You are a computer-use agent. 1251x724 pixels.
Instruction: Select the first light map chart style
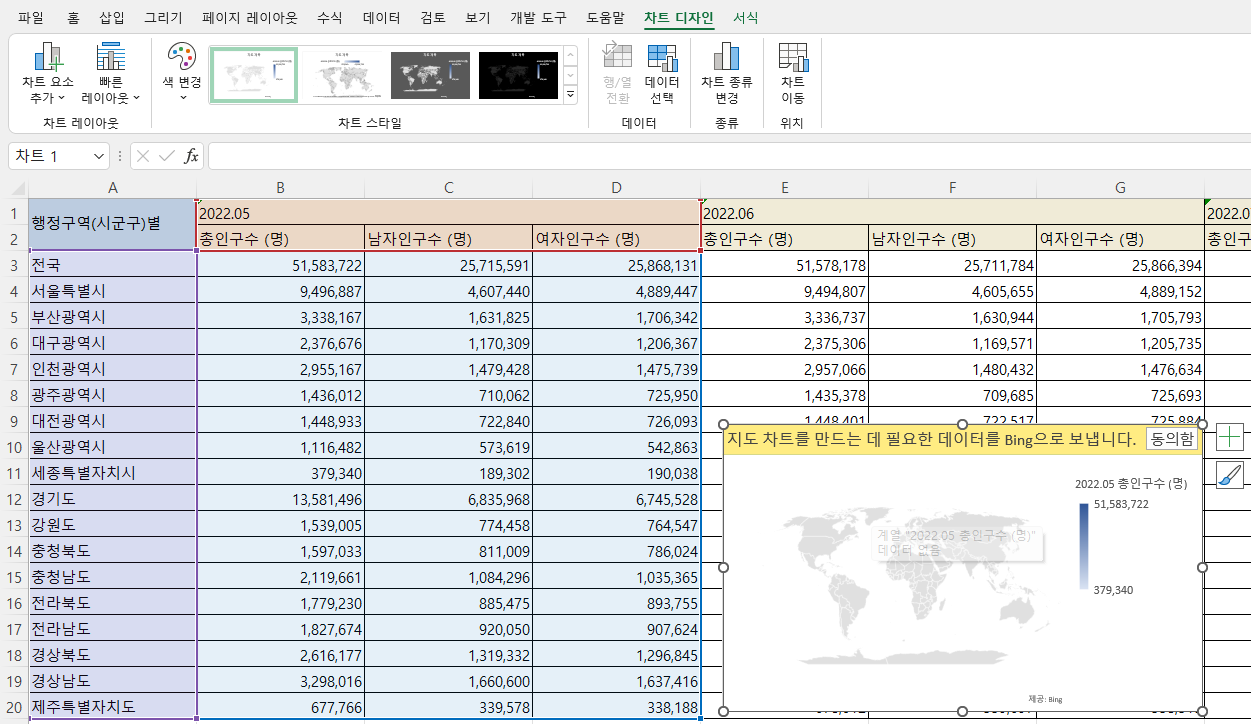point(254,74)
